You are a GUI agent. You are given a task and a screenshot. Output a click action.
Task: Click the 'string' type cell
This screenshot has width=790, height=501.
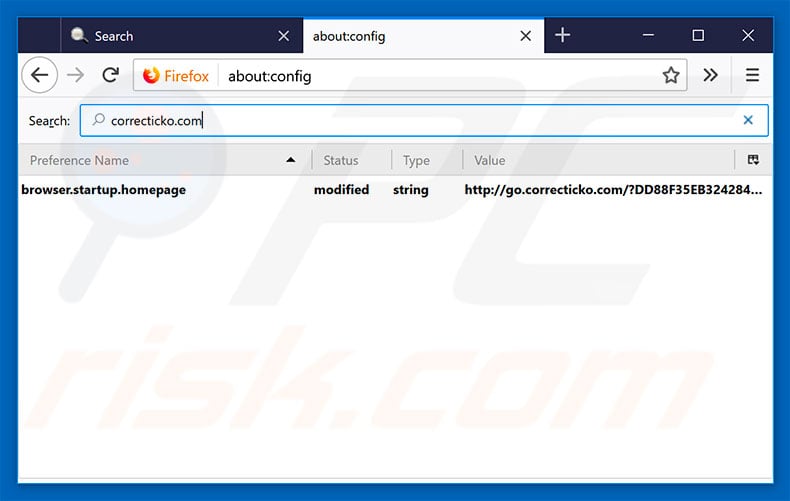[411, 190]
